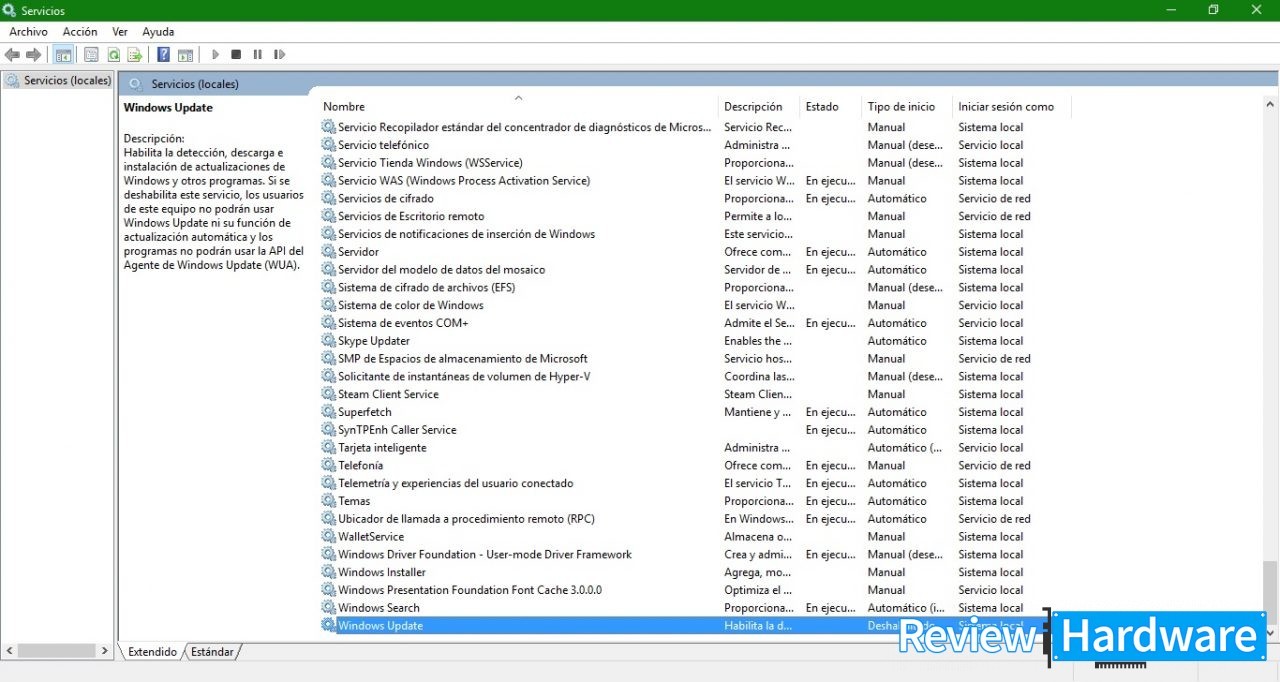Click the Start service play icon
This screenshot has height=682, width=1280.
tap(215, 55)
